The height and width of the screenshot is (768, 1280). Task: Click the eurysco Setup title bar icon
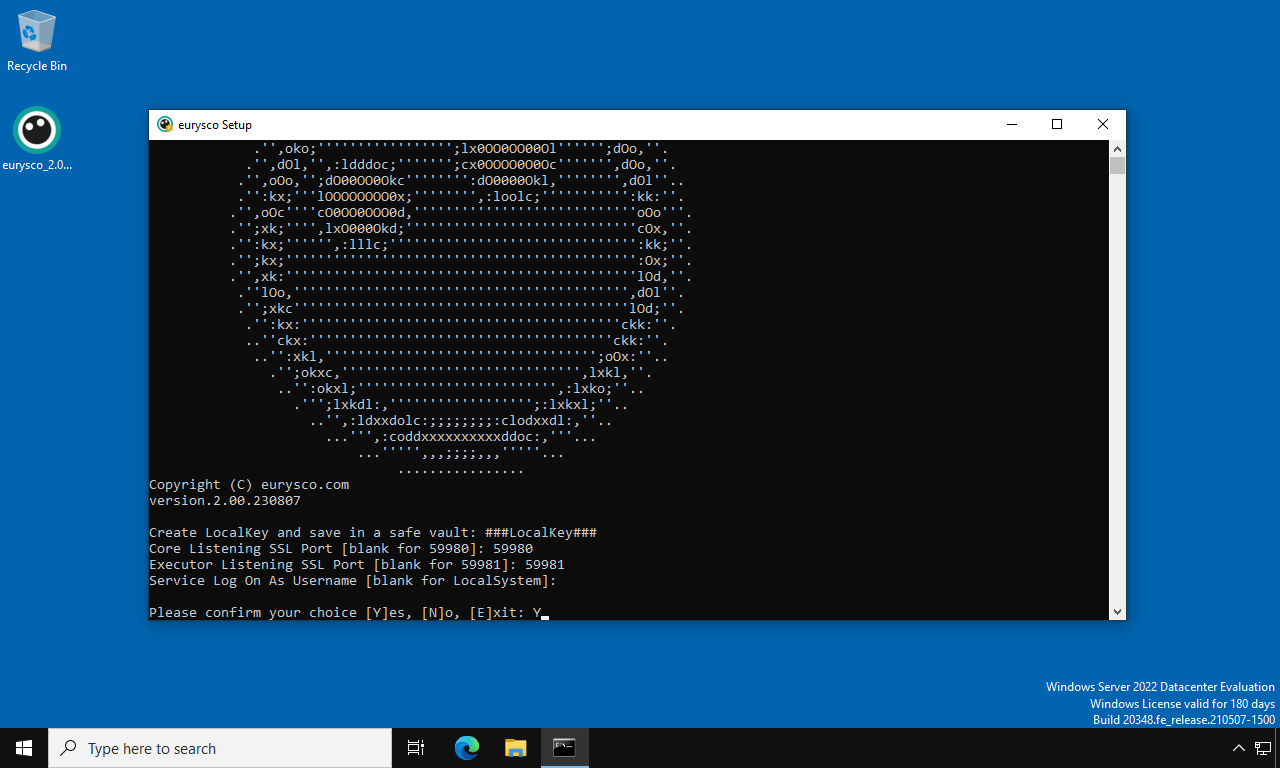(x=166, y=125)
